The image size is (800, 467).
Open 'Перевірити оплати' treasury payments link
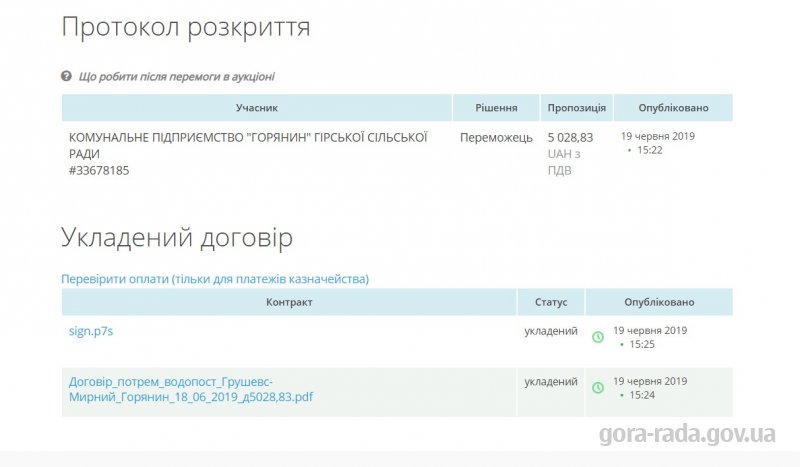click(x=215, y=279)
